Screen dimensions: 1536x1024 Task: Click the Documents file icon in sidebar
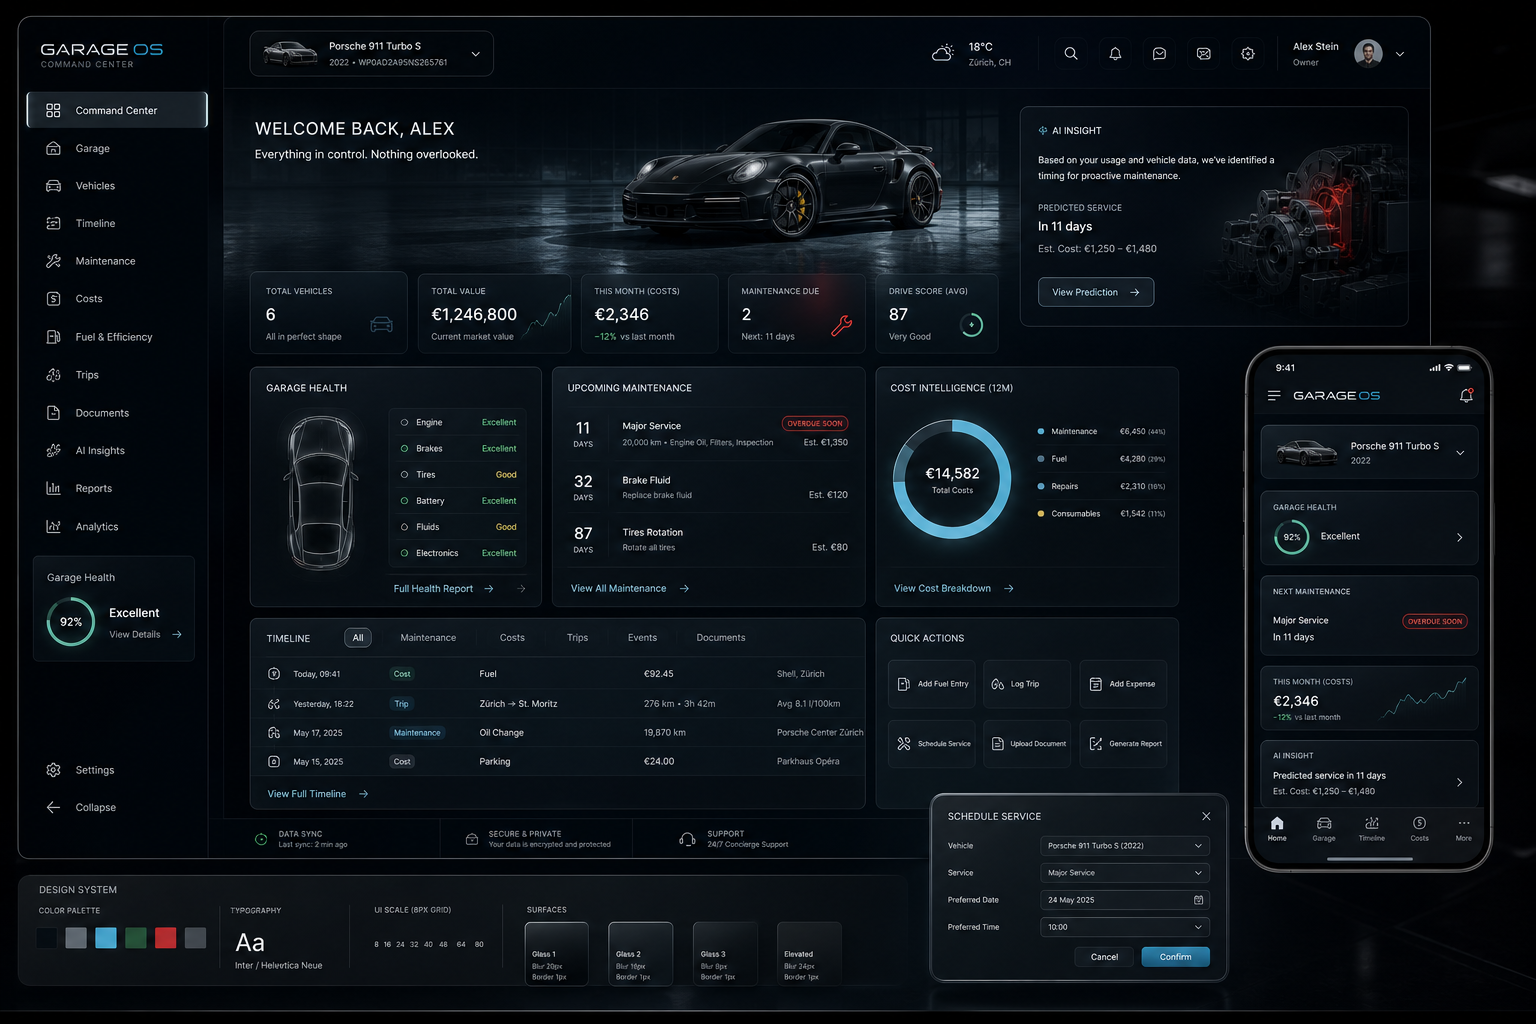point(54,413)
